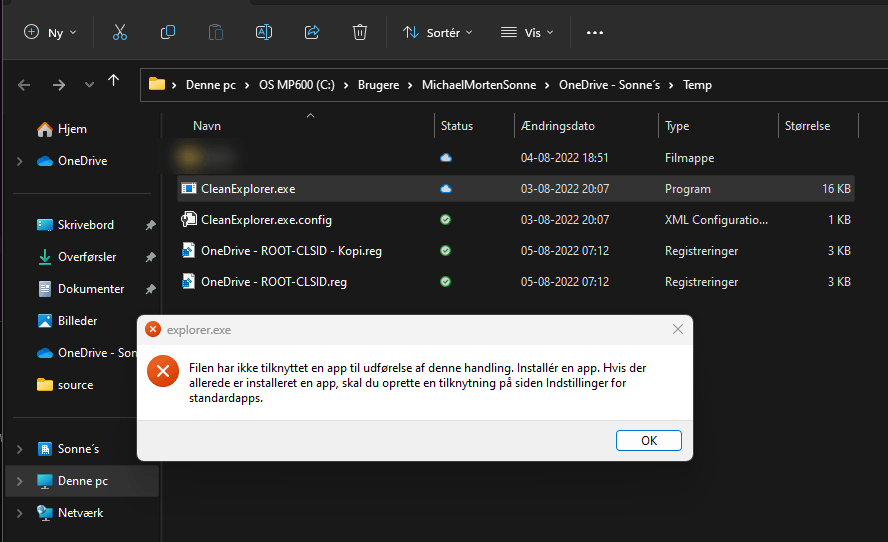888x542 pixels.
Task: Navigate to MichaelMortenSonne breadcrumb
Action: tap(479, 85)
